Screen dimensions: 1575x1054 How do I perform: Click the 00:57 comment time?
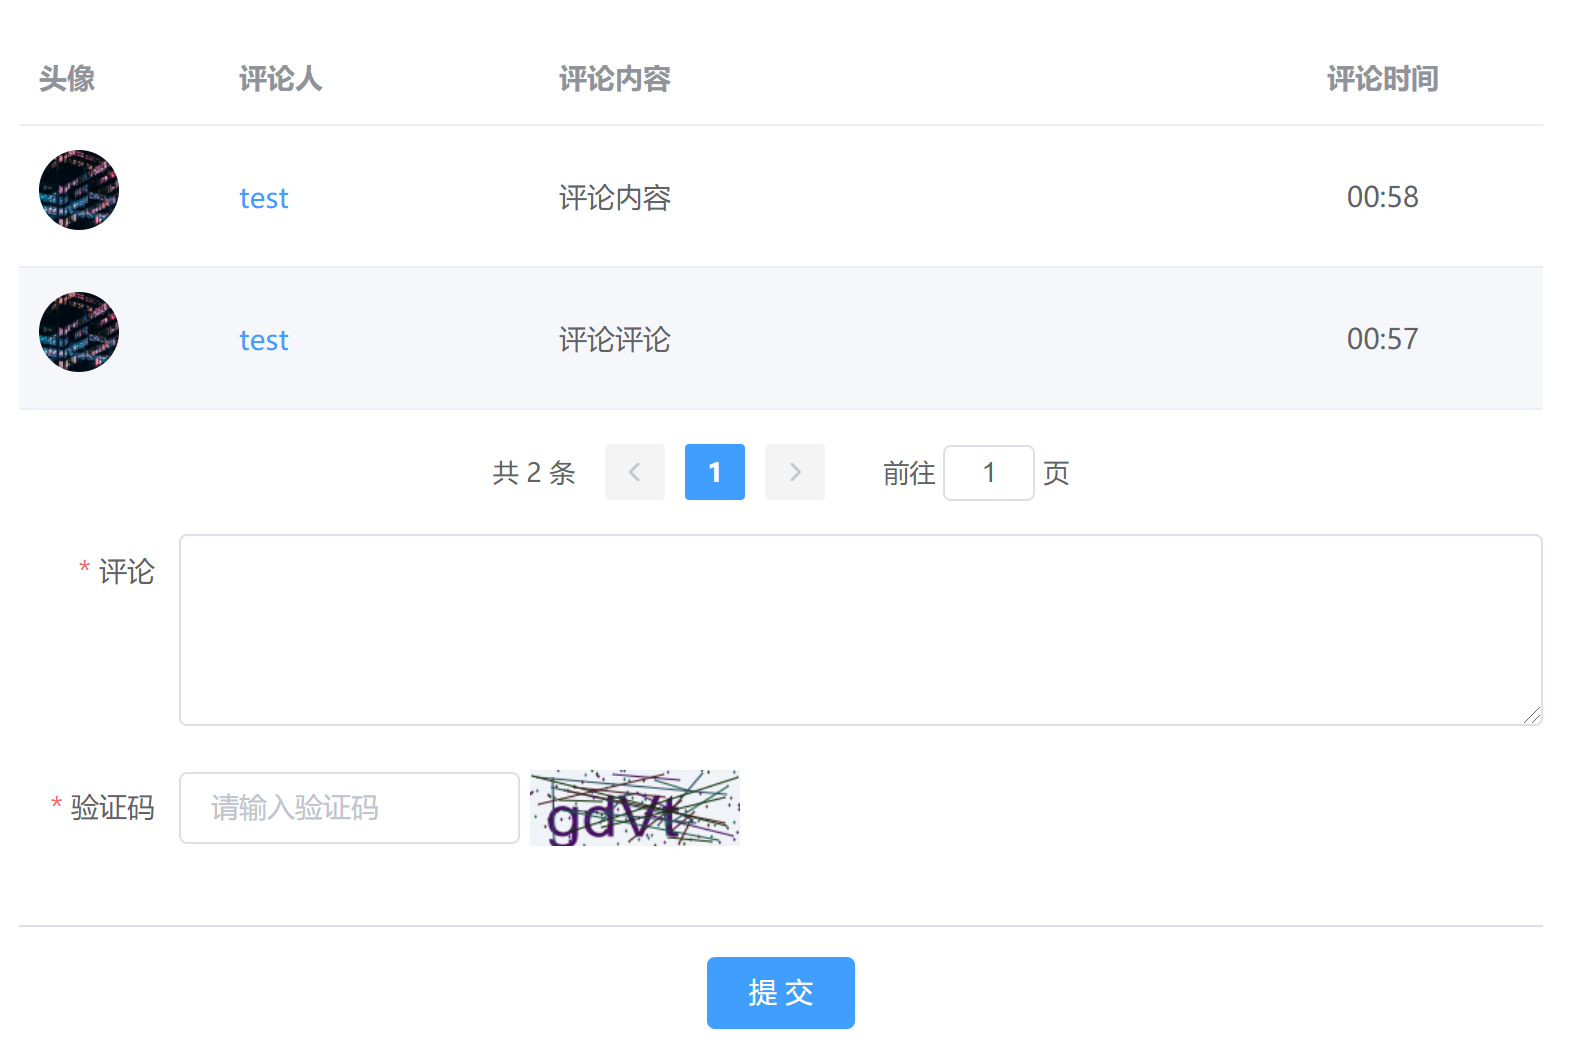(1382, 339)
